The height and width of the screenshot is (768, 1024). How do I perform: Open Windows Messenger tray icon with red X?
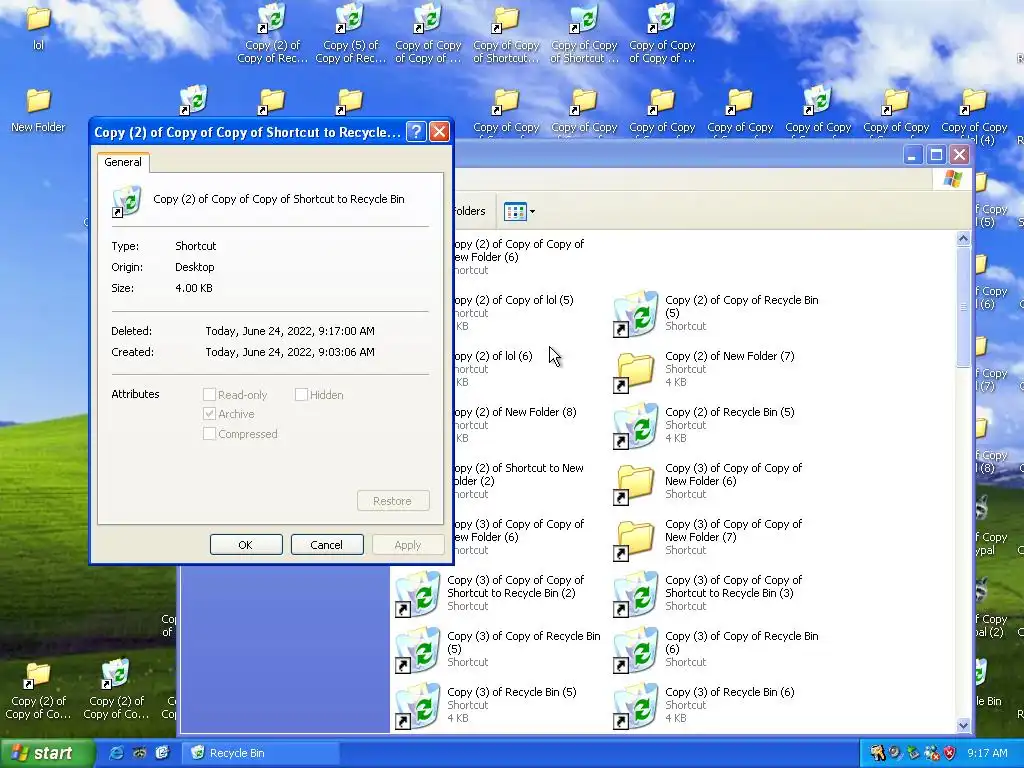tap(931, 753)
